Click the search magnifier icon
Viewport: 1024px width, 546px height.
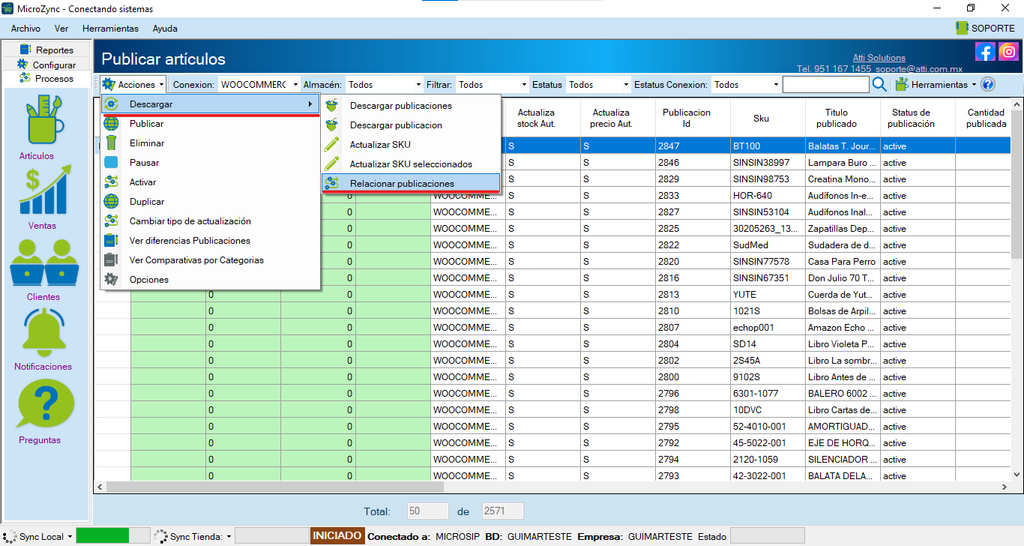pyautogui.click(x=879, y=84)
